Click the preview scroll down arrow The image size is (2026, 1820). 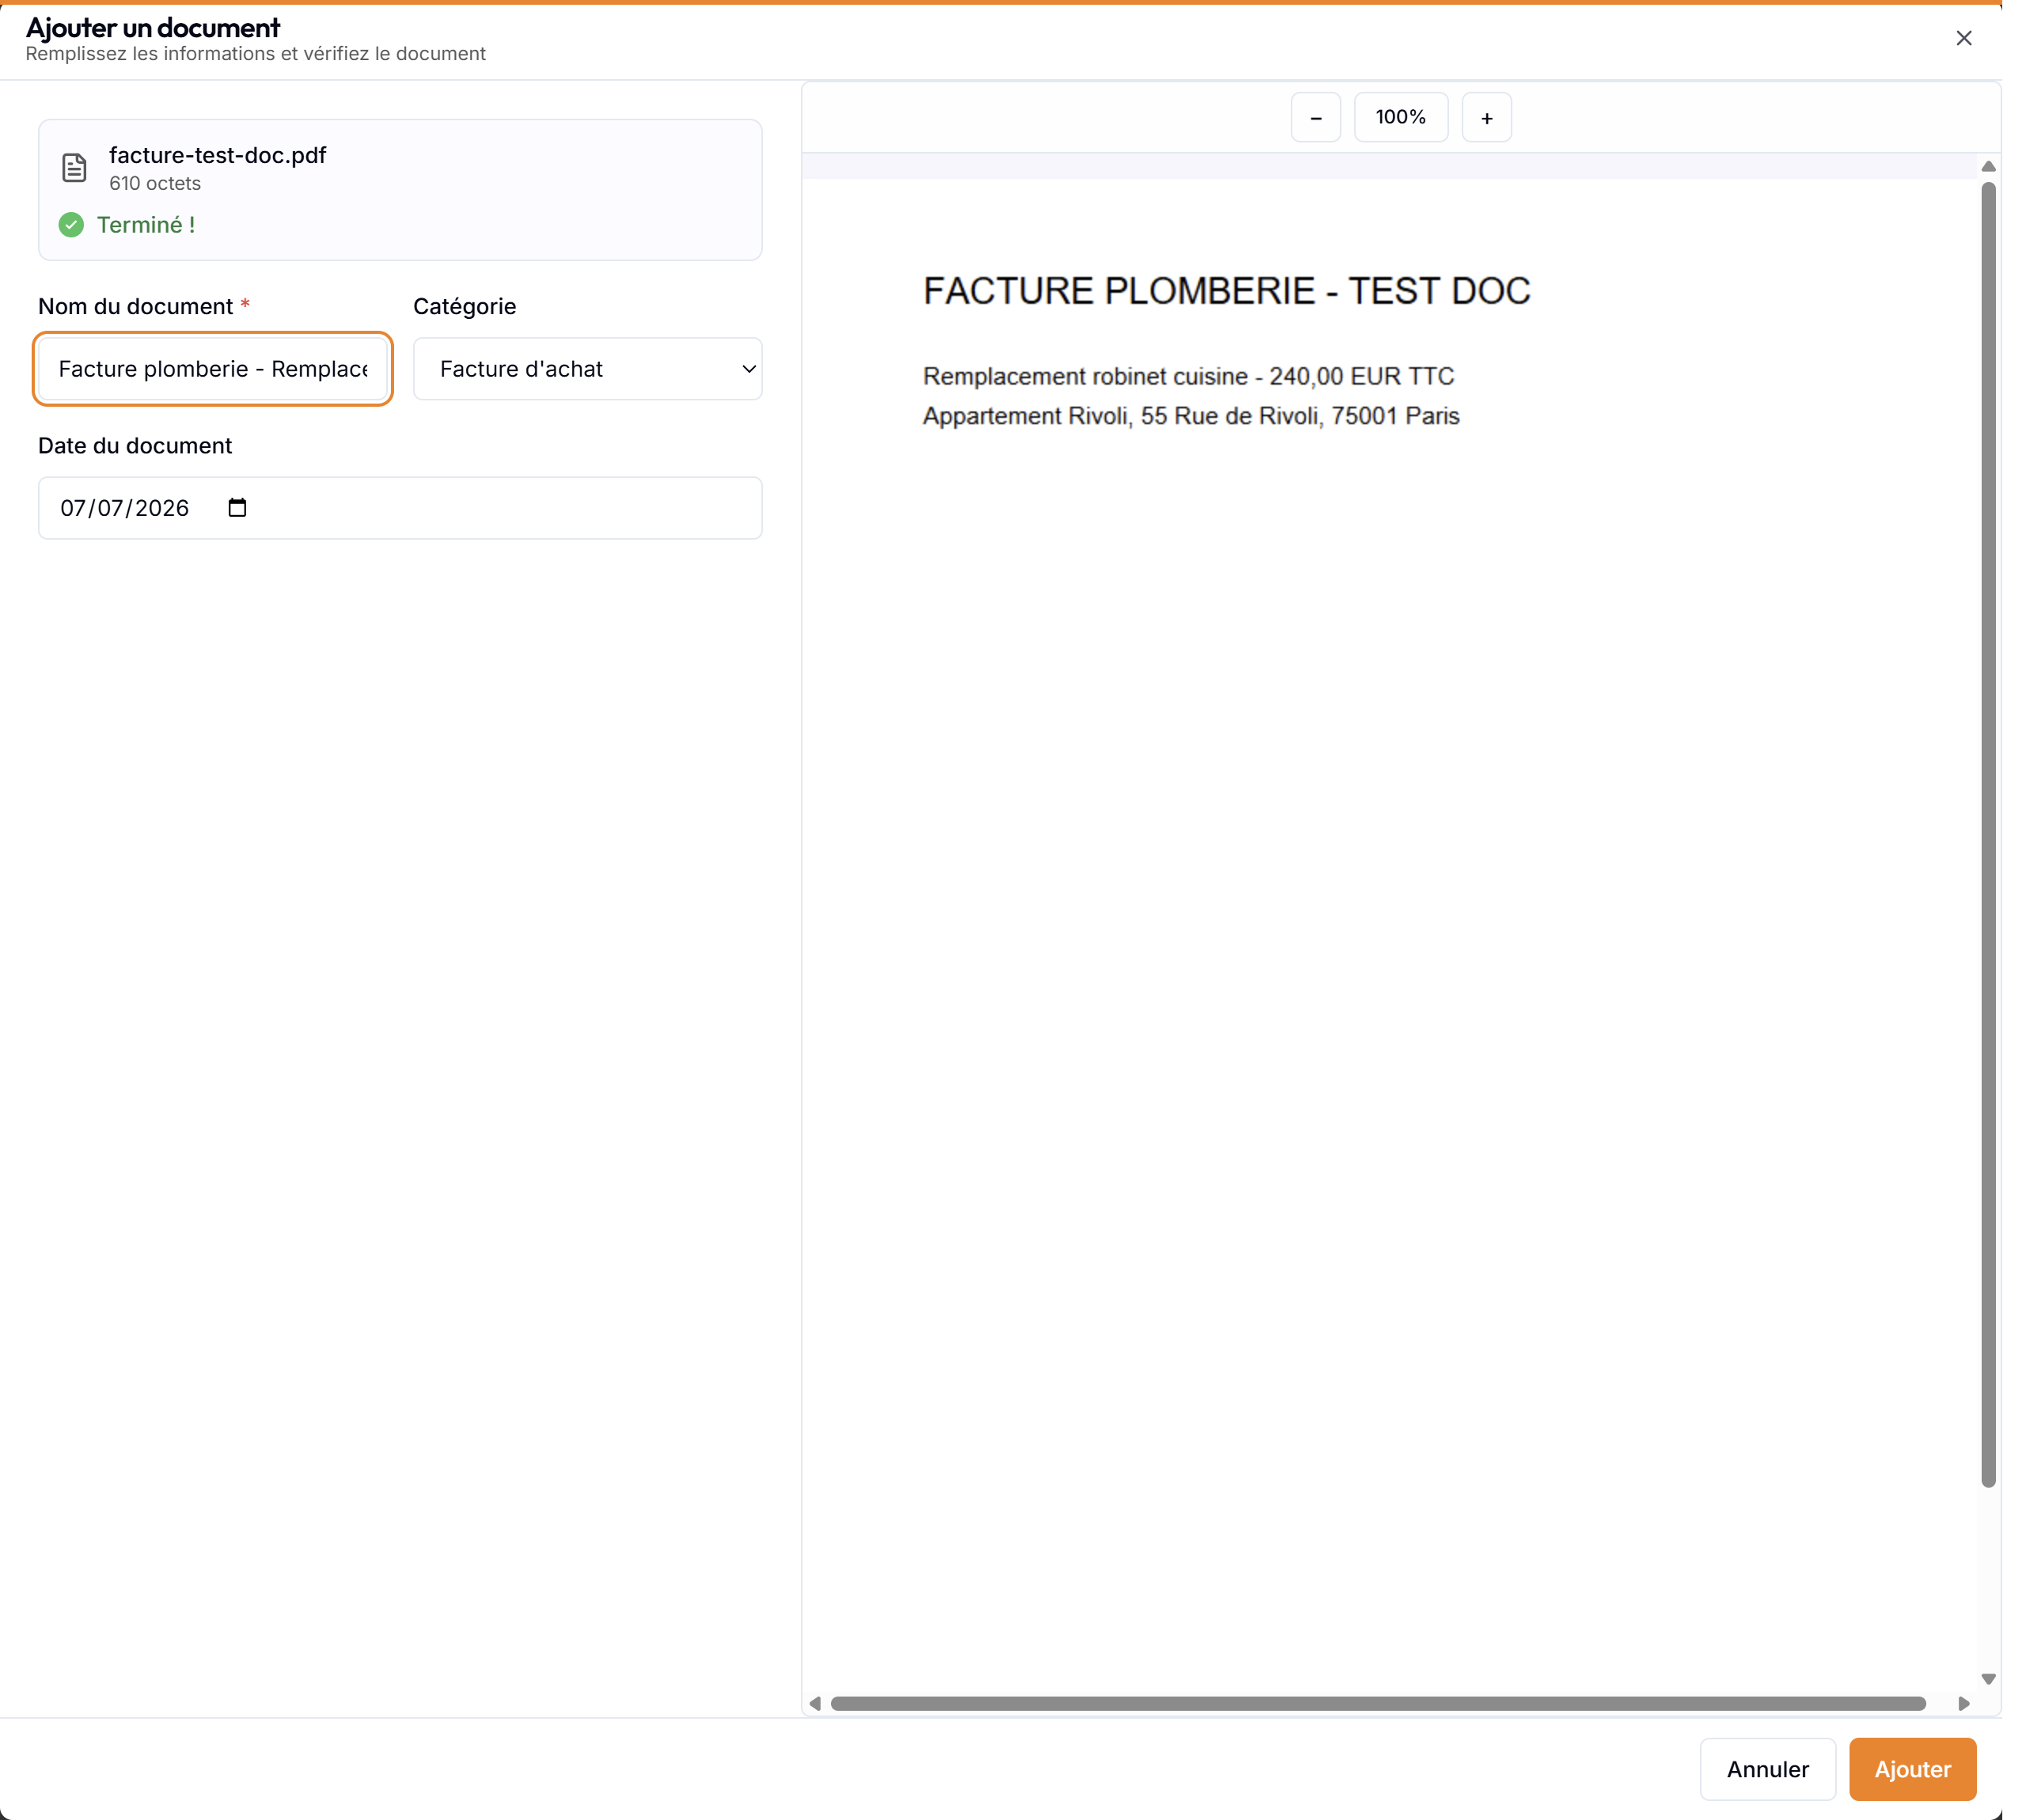(1988, 1679)
